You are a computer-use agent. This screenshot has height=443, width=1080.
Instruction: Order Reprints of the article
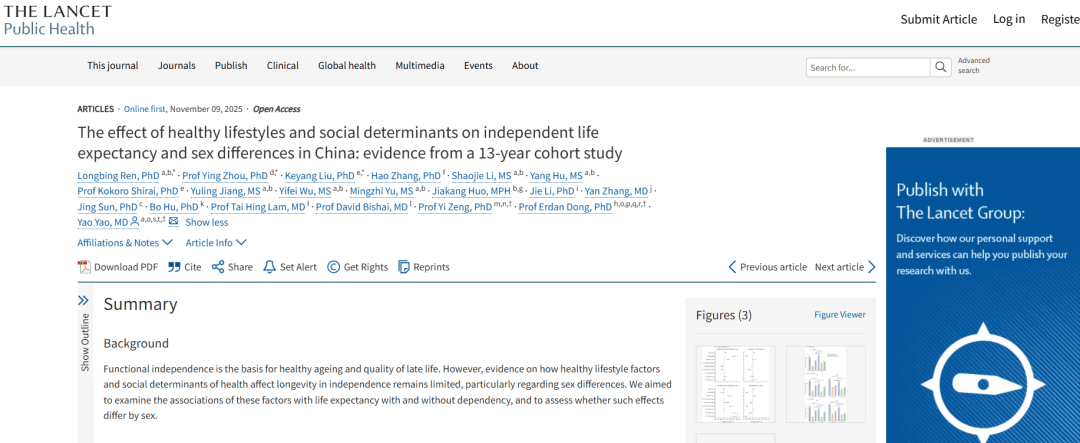coord(424,267)
